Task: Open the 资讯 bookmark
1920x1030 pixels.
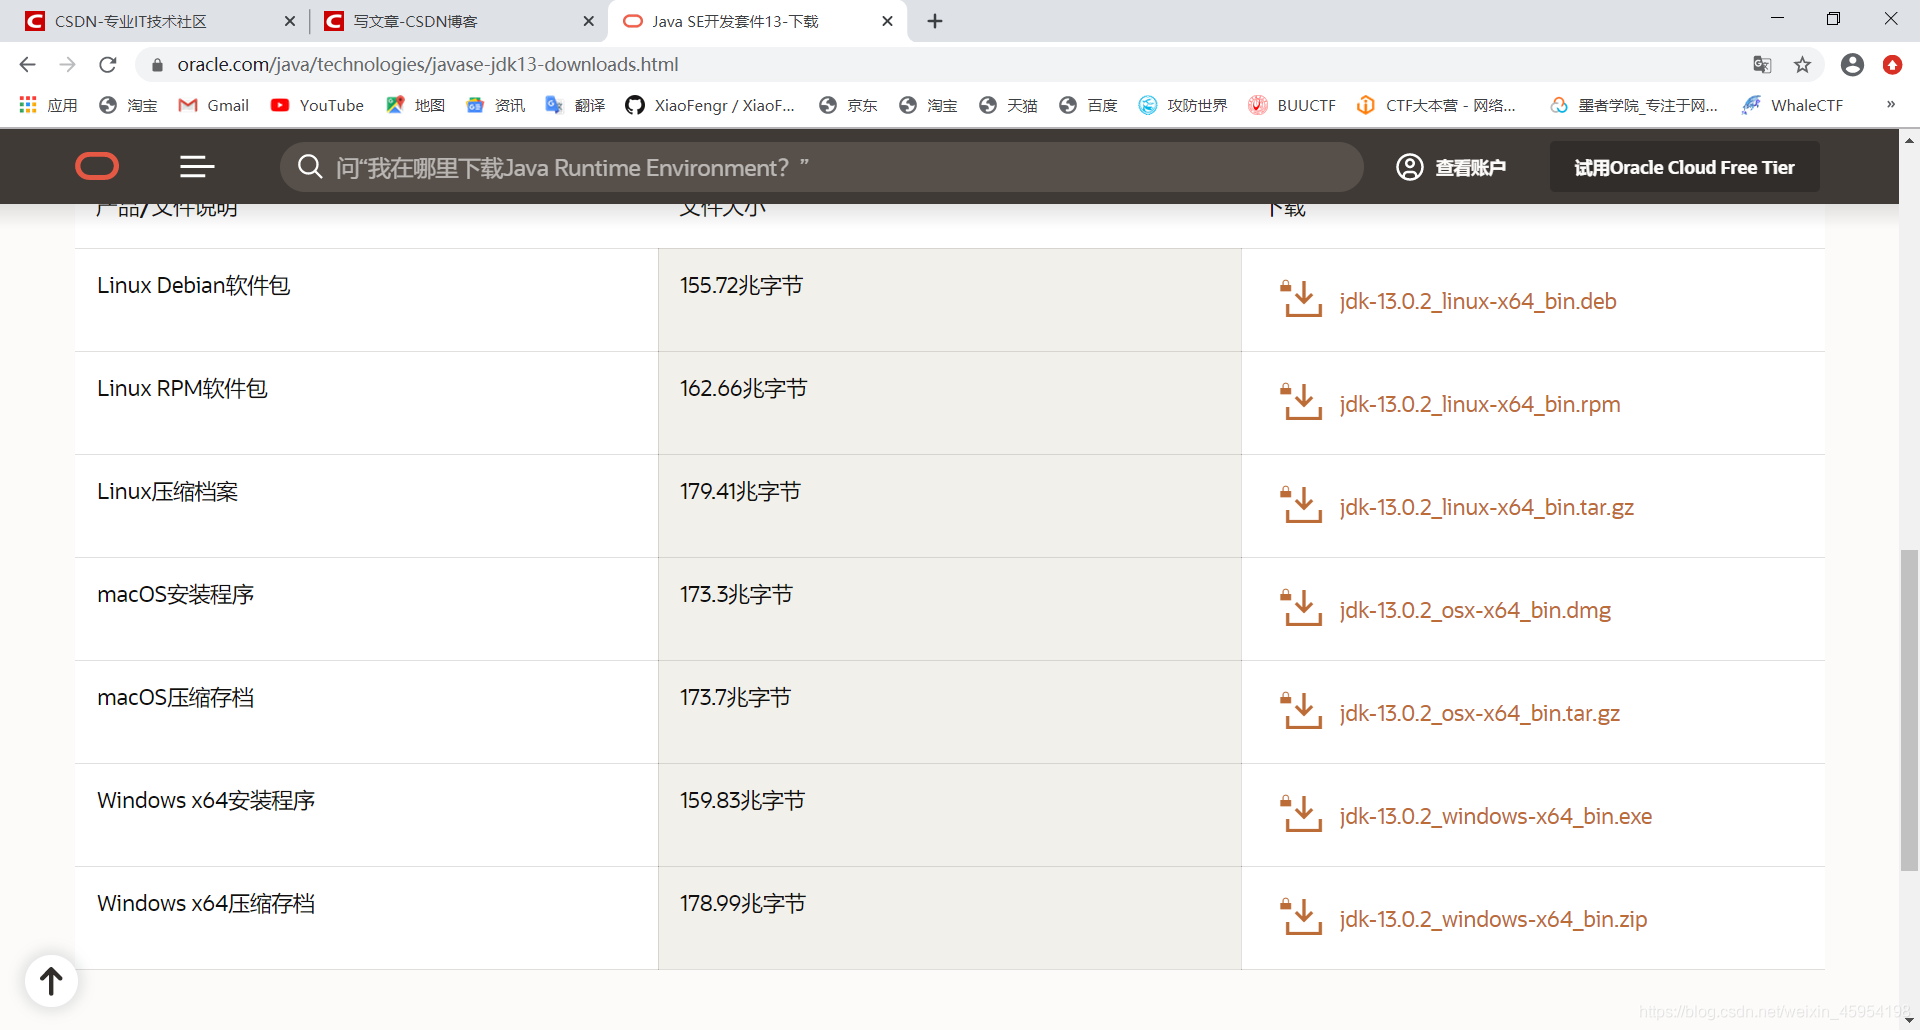Action: coord(495,105)
